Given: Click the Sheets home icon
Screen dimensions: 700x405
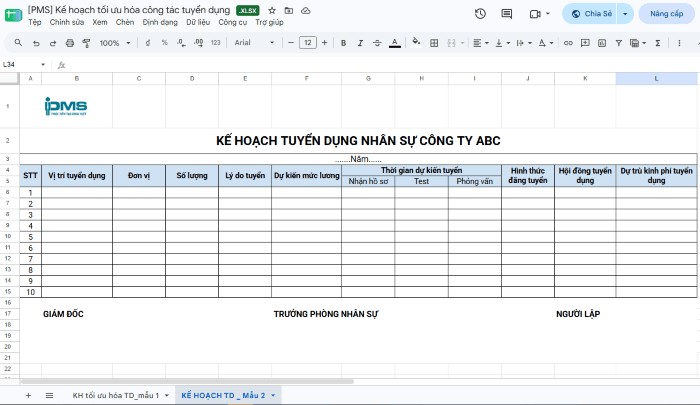Looking at the screenshot, I should pyautogui.click(x=13, y=15).
